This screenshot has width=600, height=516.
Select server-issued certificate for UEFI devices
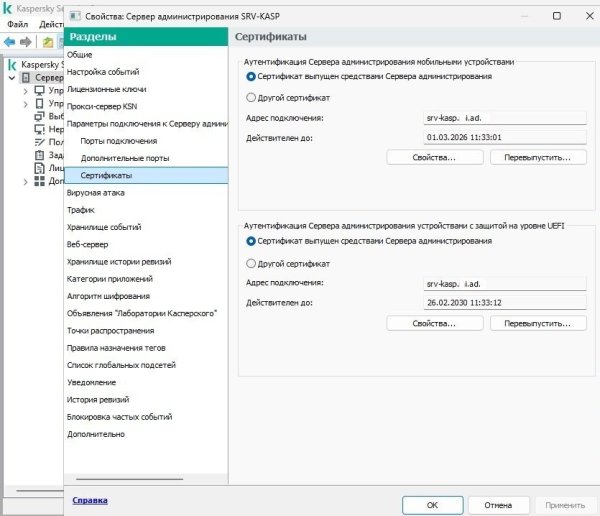[x=251, y=241]
